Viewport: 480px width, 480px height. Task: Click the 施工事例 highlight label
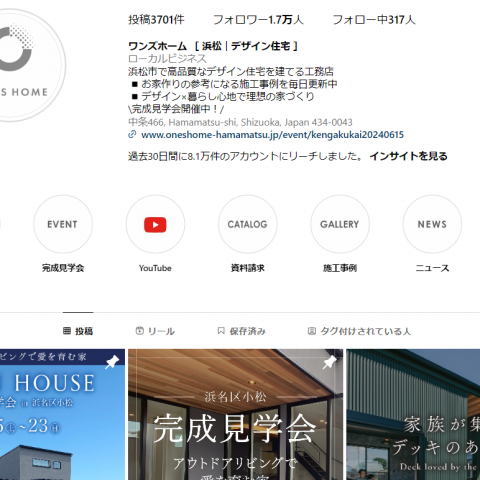coord(340,268)
